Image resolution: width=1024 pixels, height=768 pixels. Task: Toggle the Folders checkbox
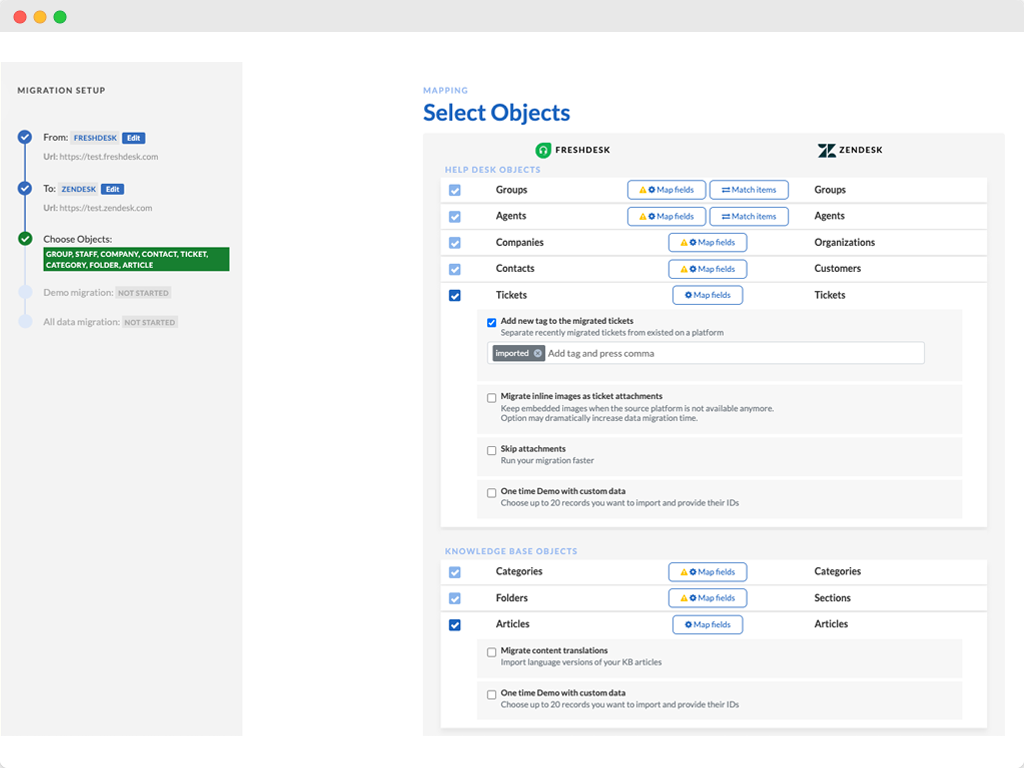455,598
